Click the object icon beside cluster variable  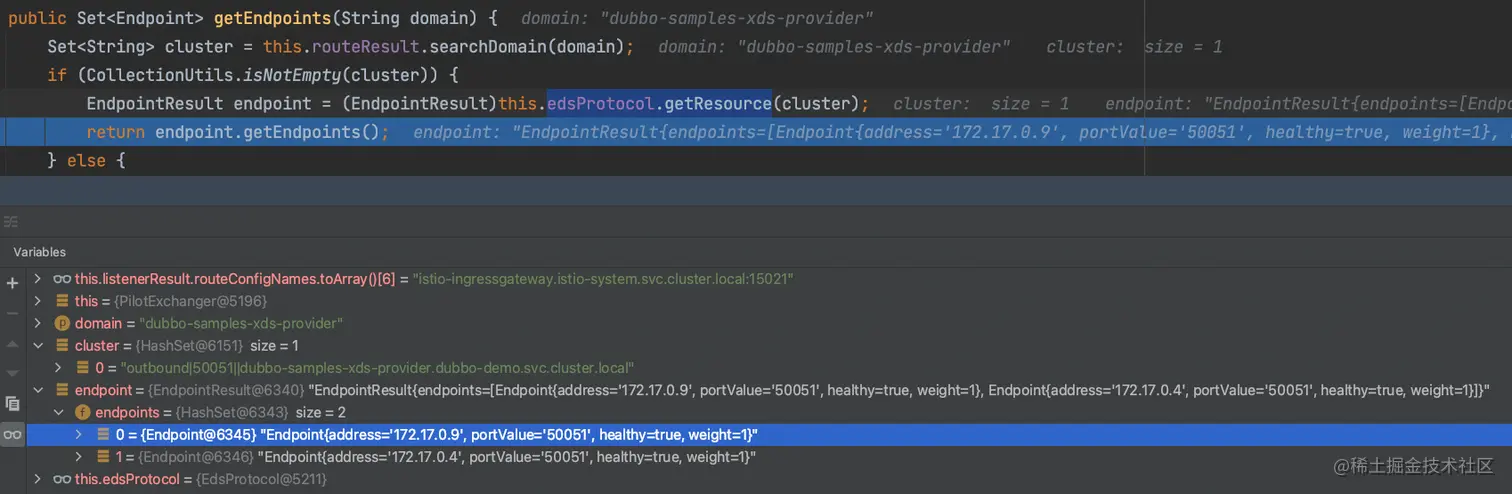click(62, 345)
